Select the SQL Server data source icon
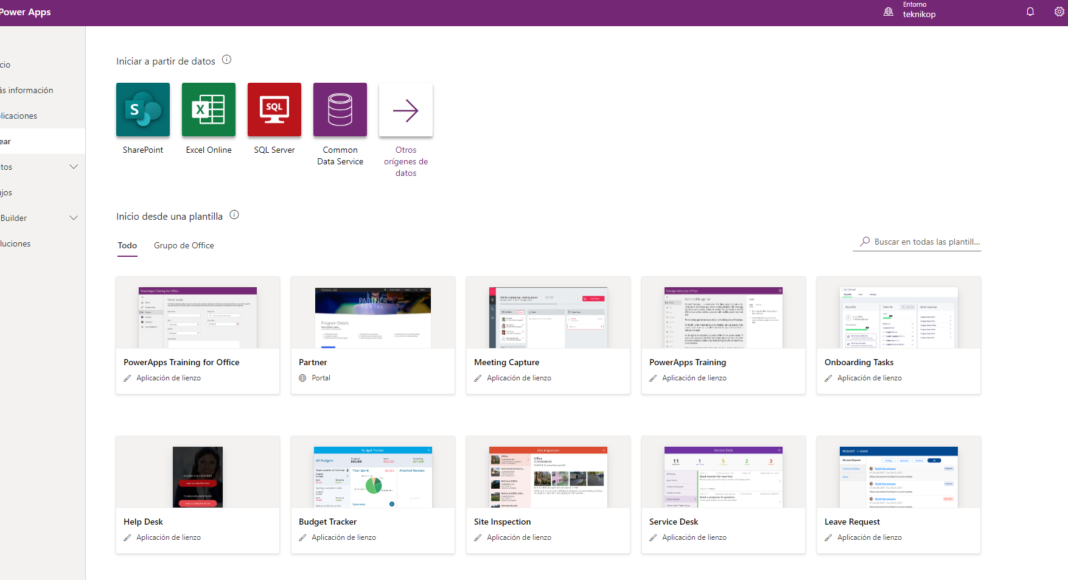 click(274, 110)
